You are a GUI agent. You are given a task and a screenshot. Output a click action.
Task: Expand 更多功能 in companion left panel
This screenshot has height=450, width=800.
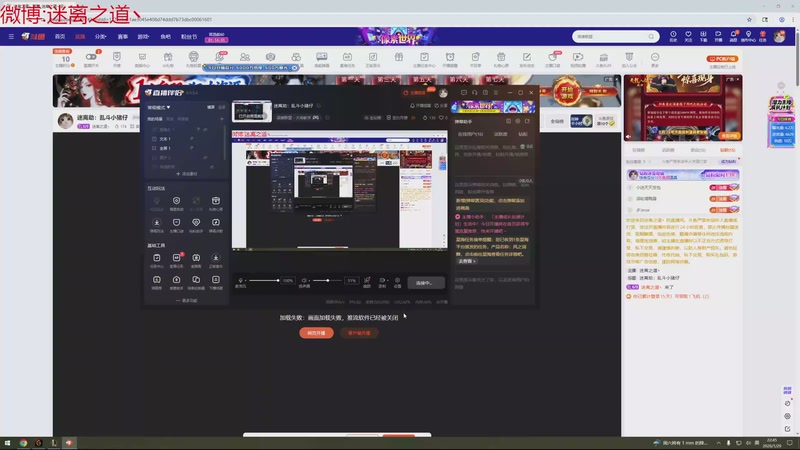[x=187, y=301]
